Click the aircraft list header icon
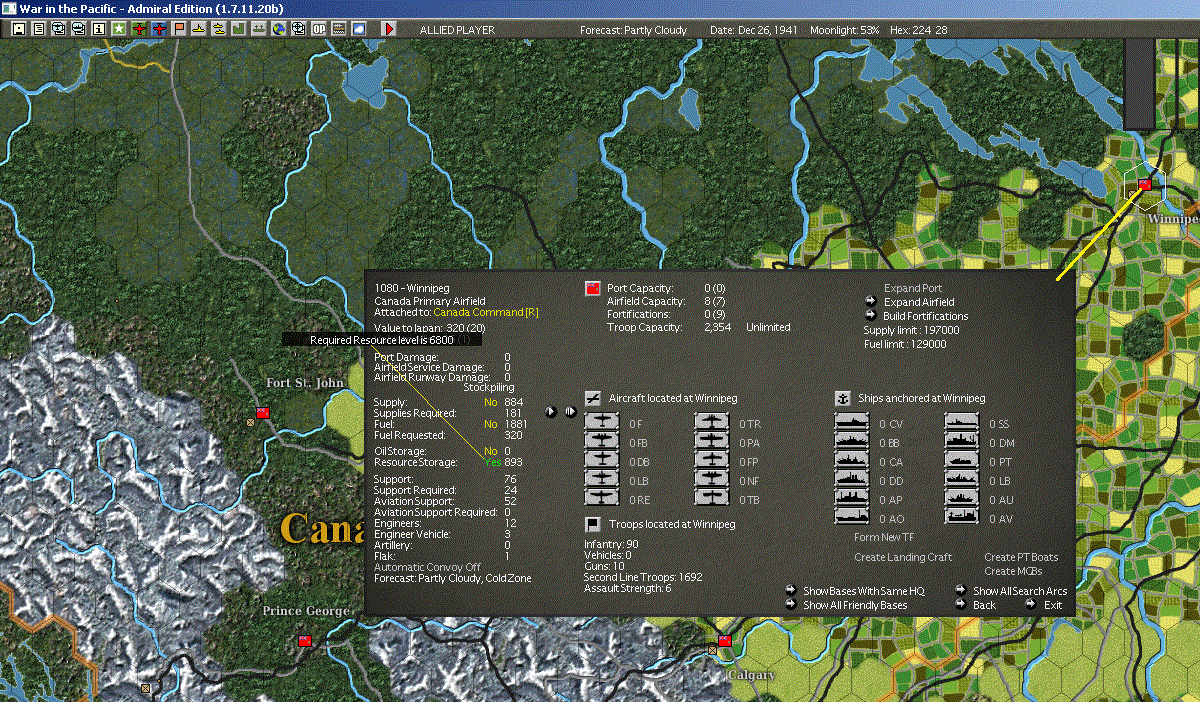This screenshot has height=702, width=1200. pyautogui.click(x=593, y=398)
